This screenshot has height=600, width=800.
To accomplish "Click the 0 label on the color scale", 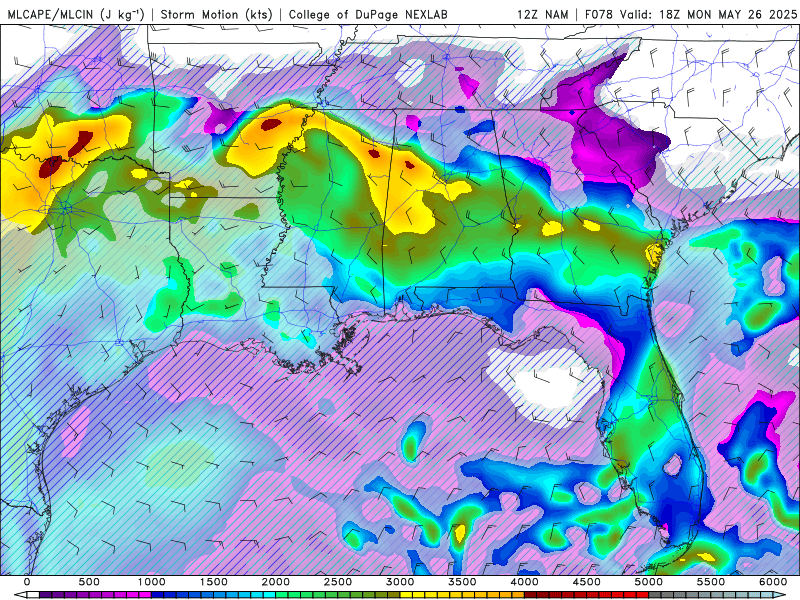I will point(27,582).
